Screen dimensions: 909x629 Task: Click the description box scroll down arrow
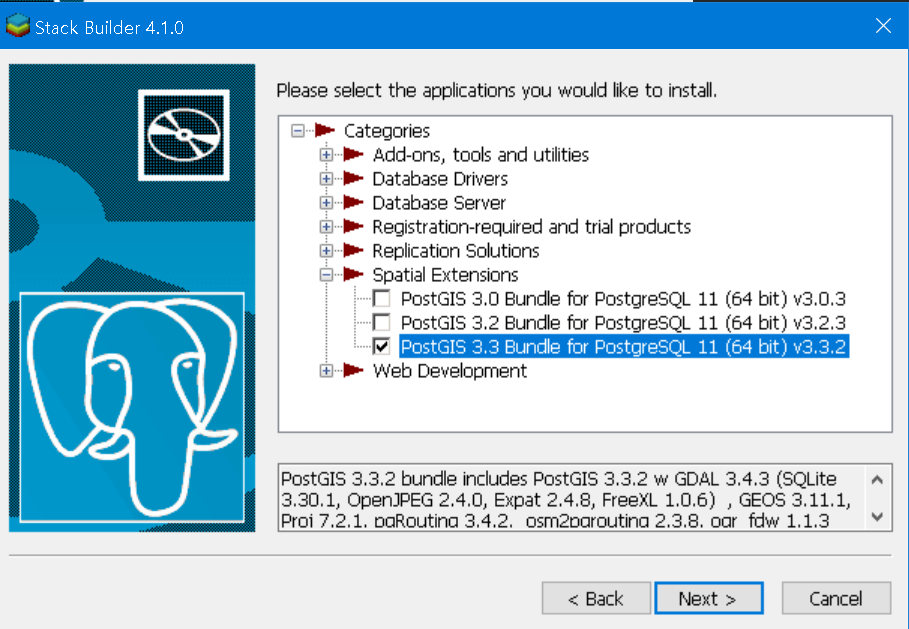click(877, 517)
